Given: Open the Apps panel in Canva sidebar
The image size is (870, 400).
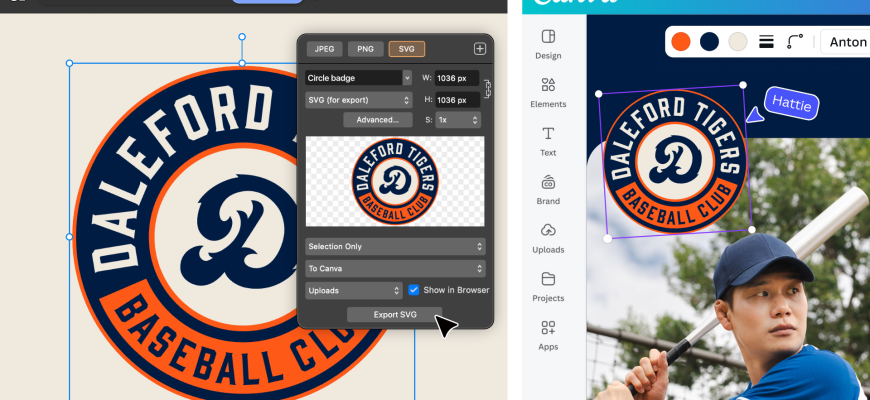Looking at the screenshot, I should tap(548, 336).
